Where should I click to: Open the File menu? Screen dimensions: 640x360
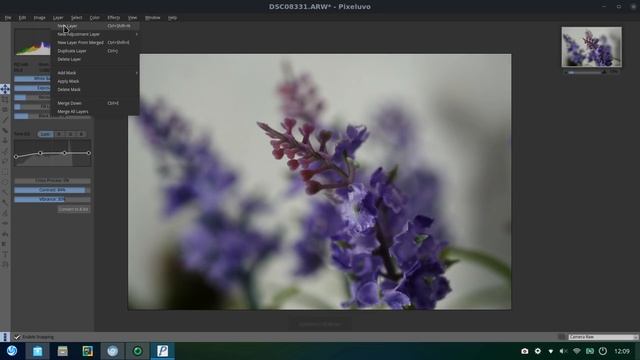(x=8, y=18)
